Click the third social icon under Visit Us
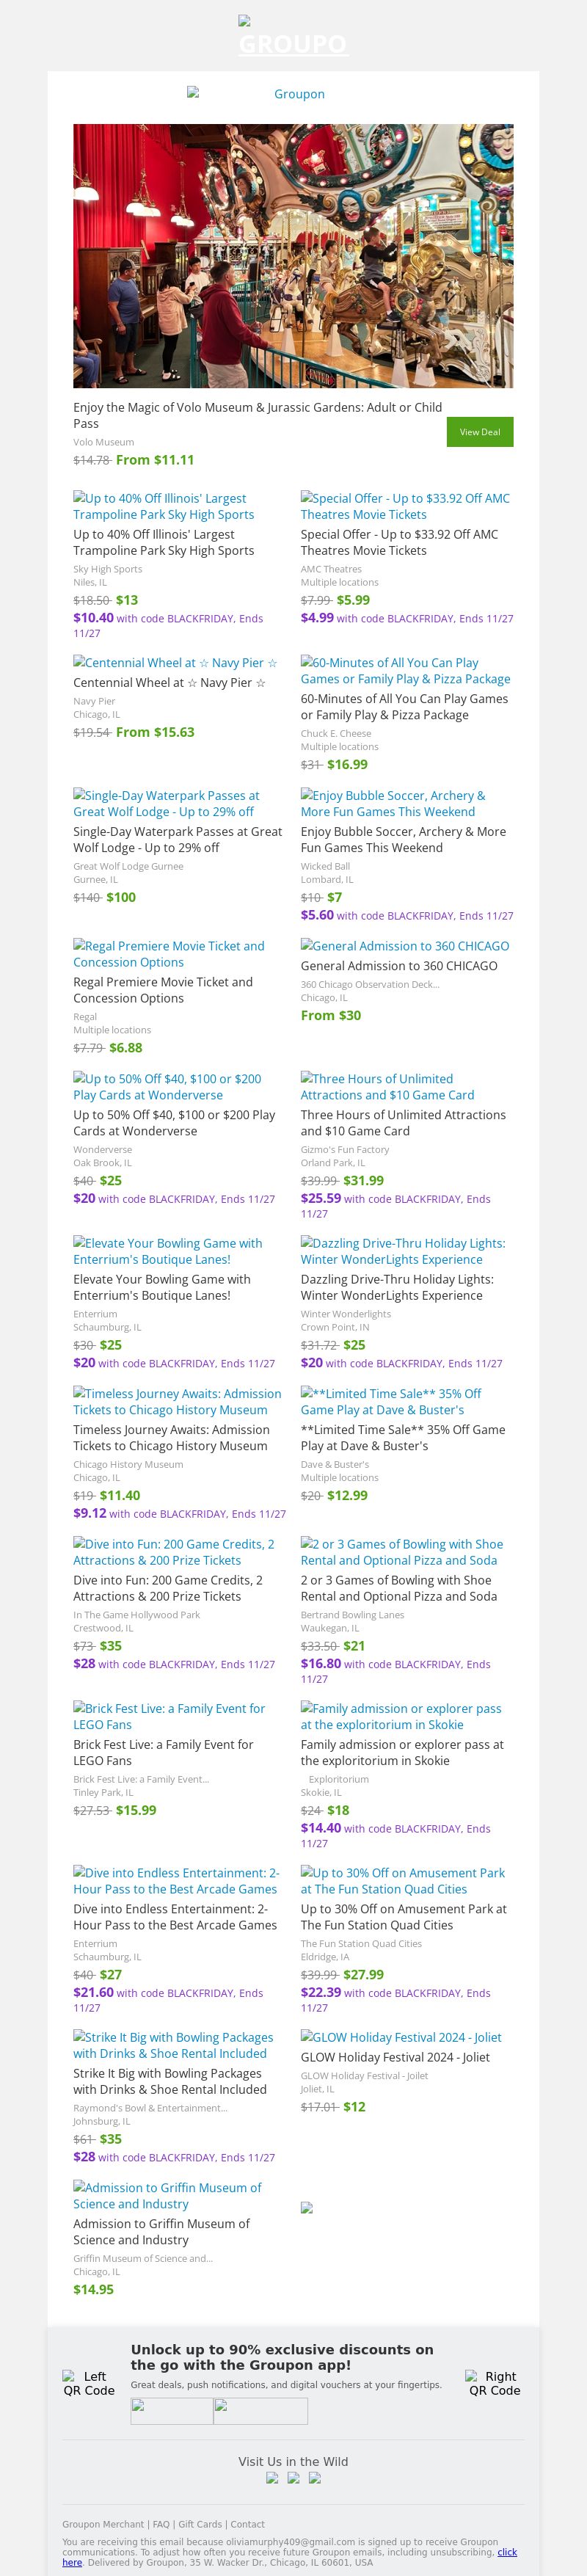Screen dimensions: 587x2576 314,2477
